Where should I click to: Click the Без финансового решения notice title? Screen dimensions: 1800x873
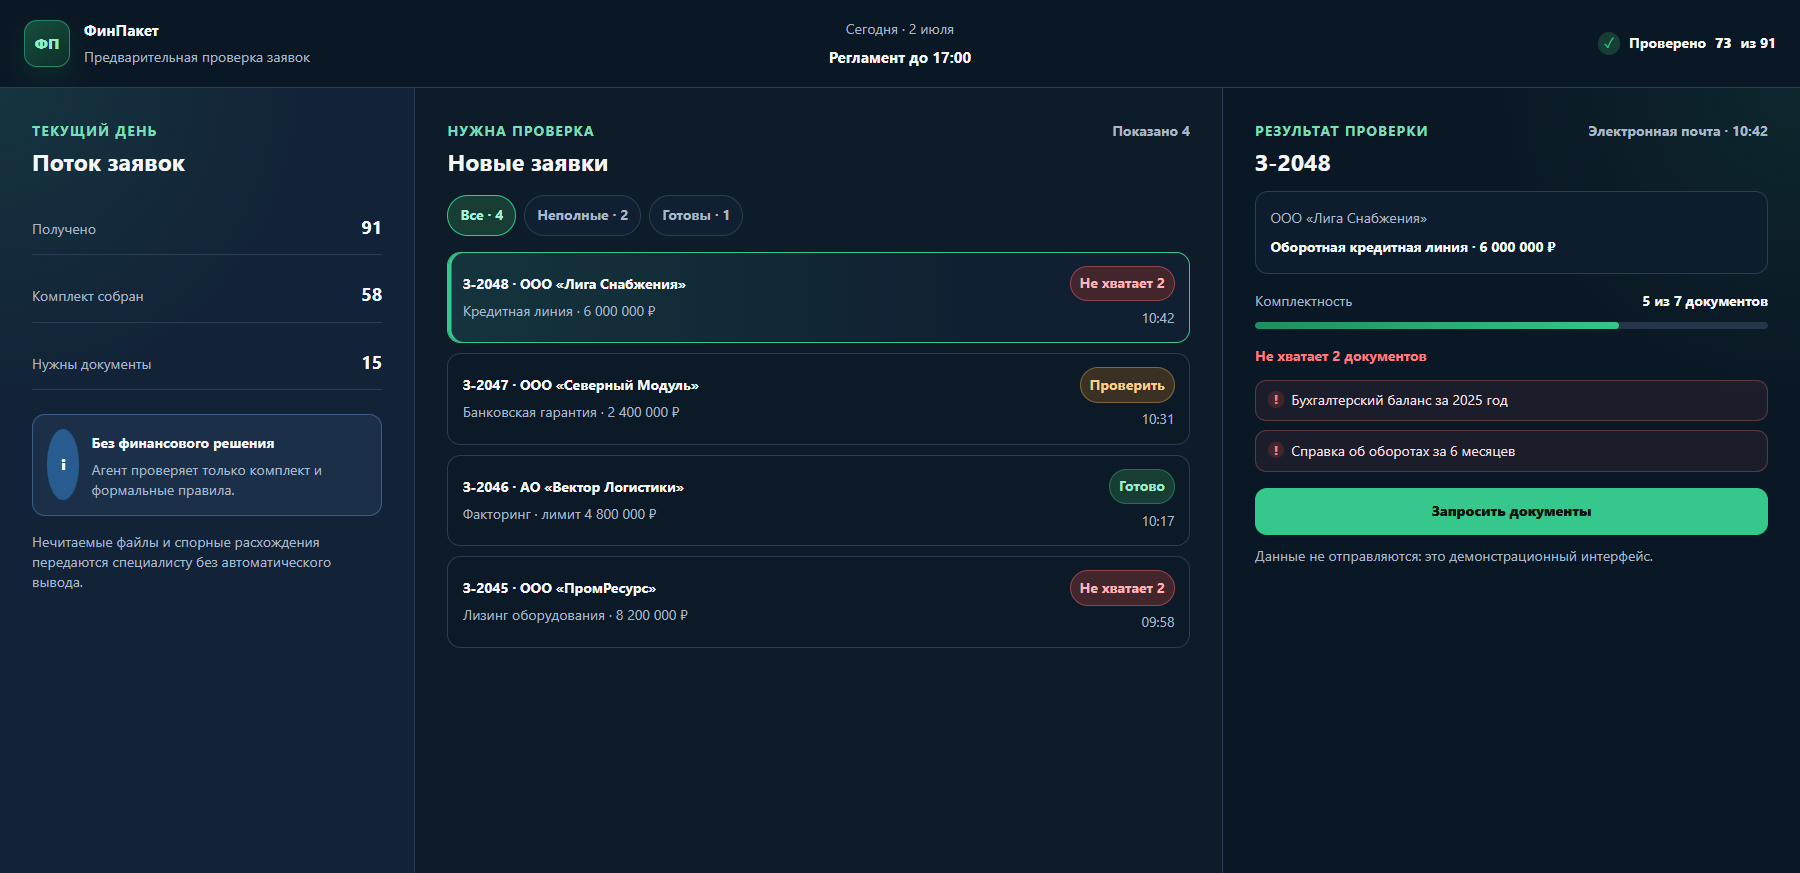183,444
